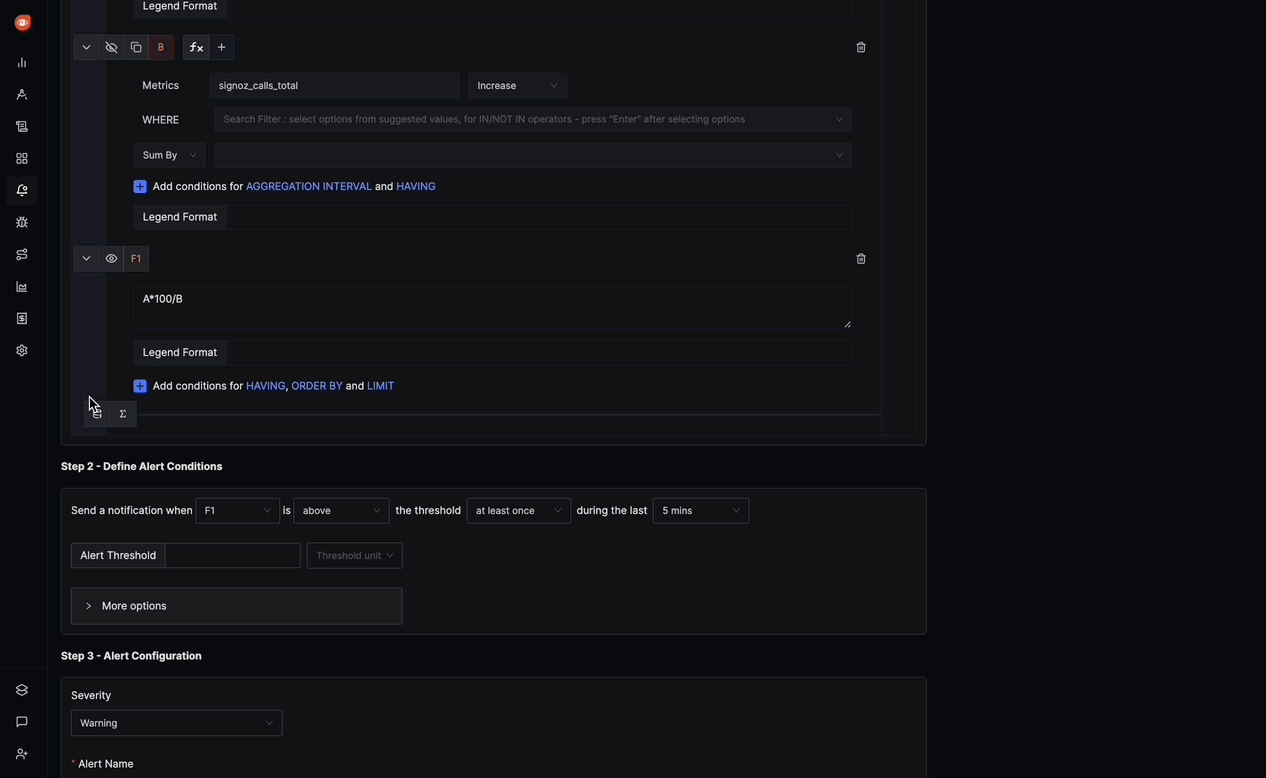Click the B query label badge

161,47
